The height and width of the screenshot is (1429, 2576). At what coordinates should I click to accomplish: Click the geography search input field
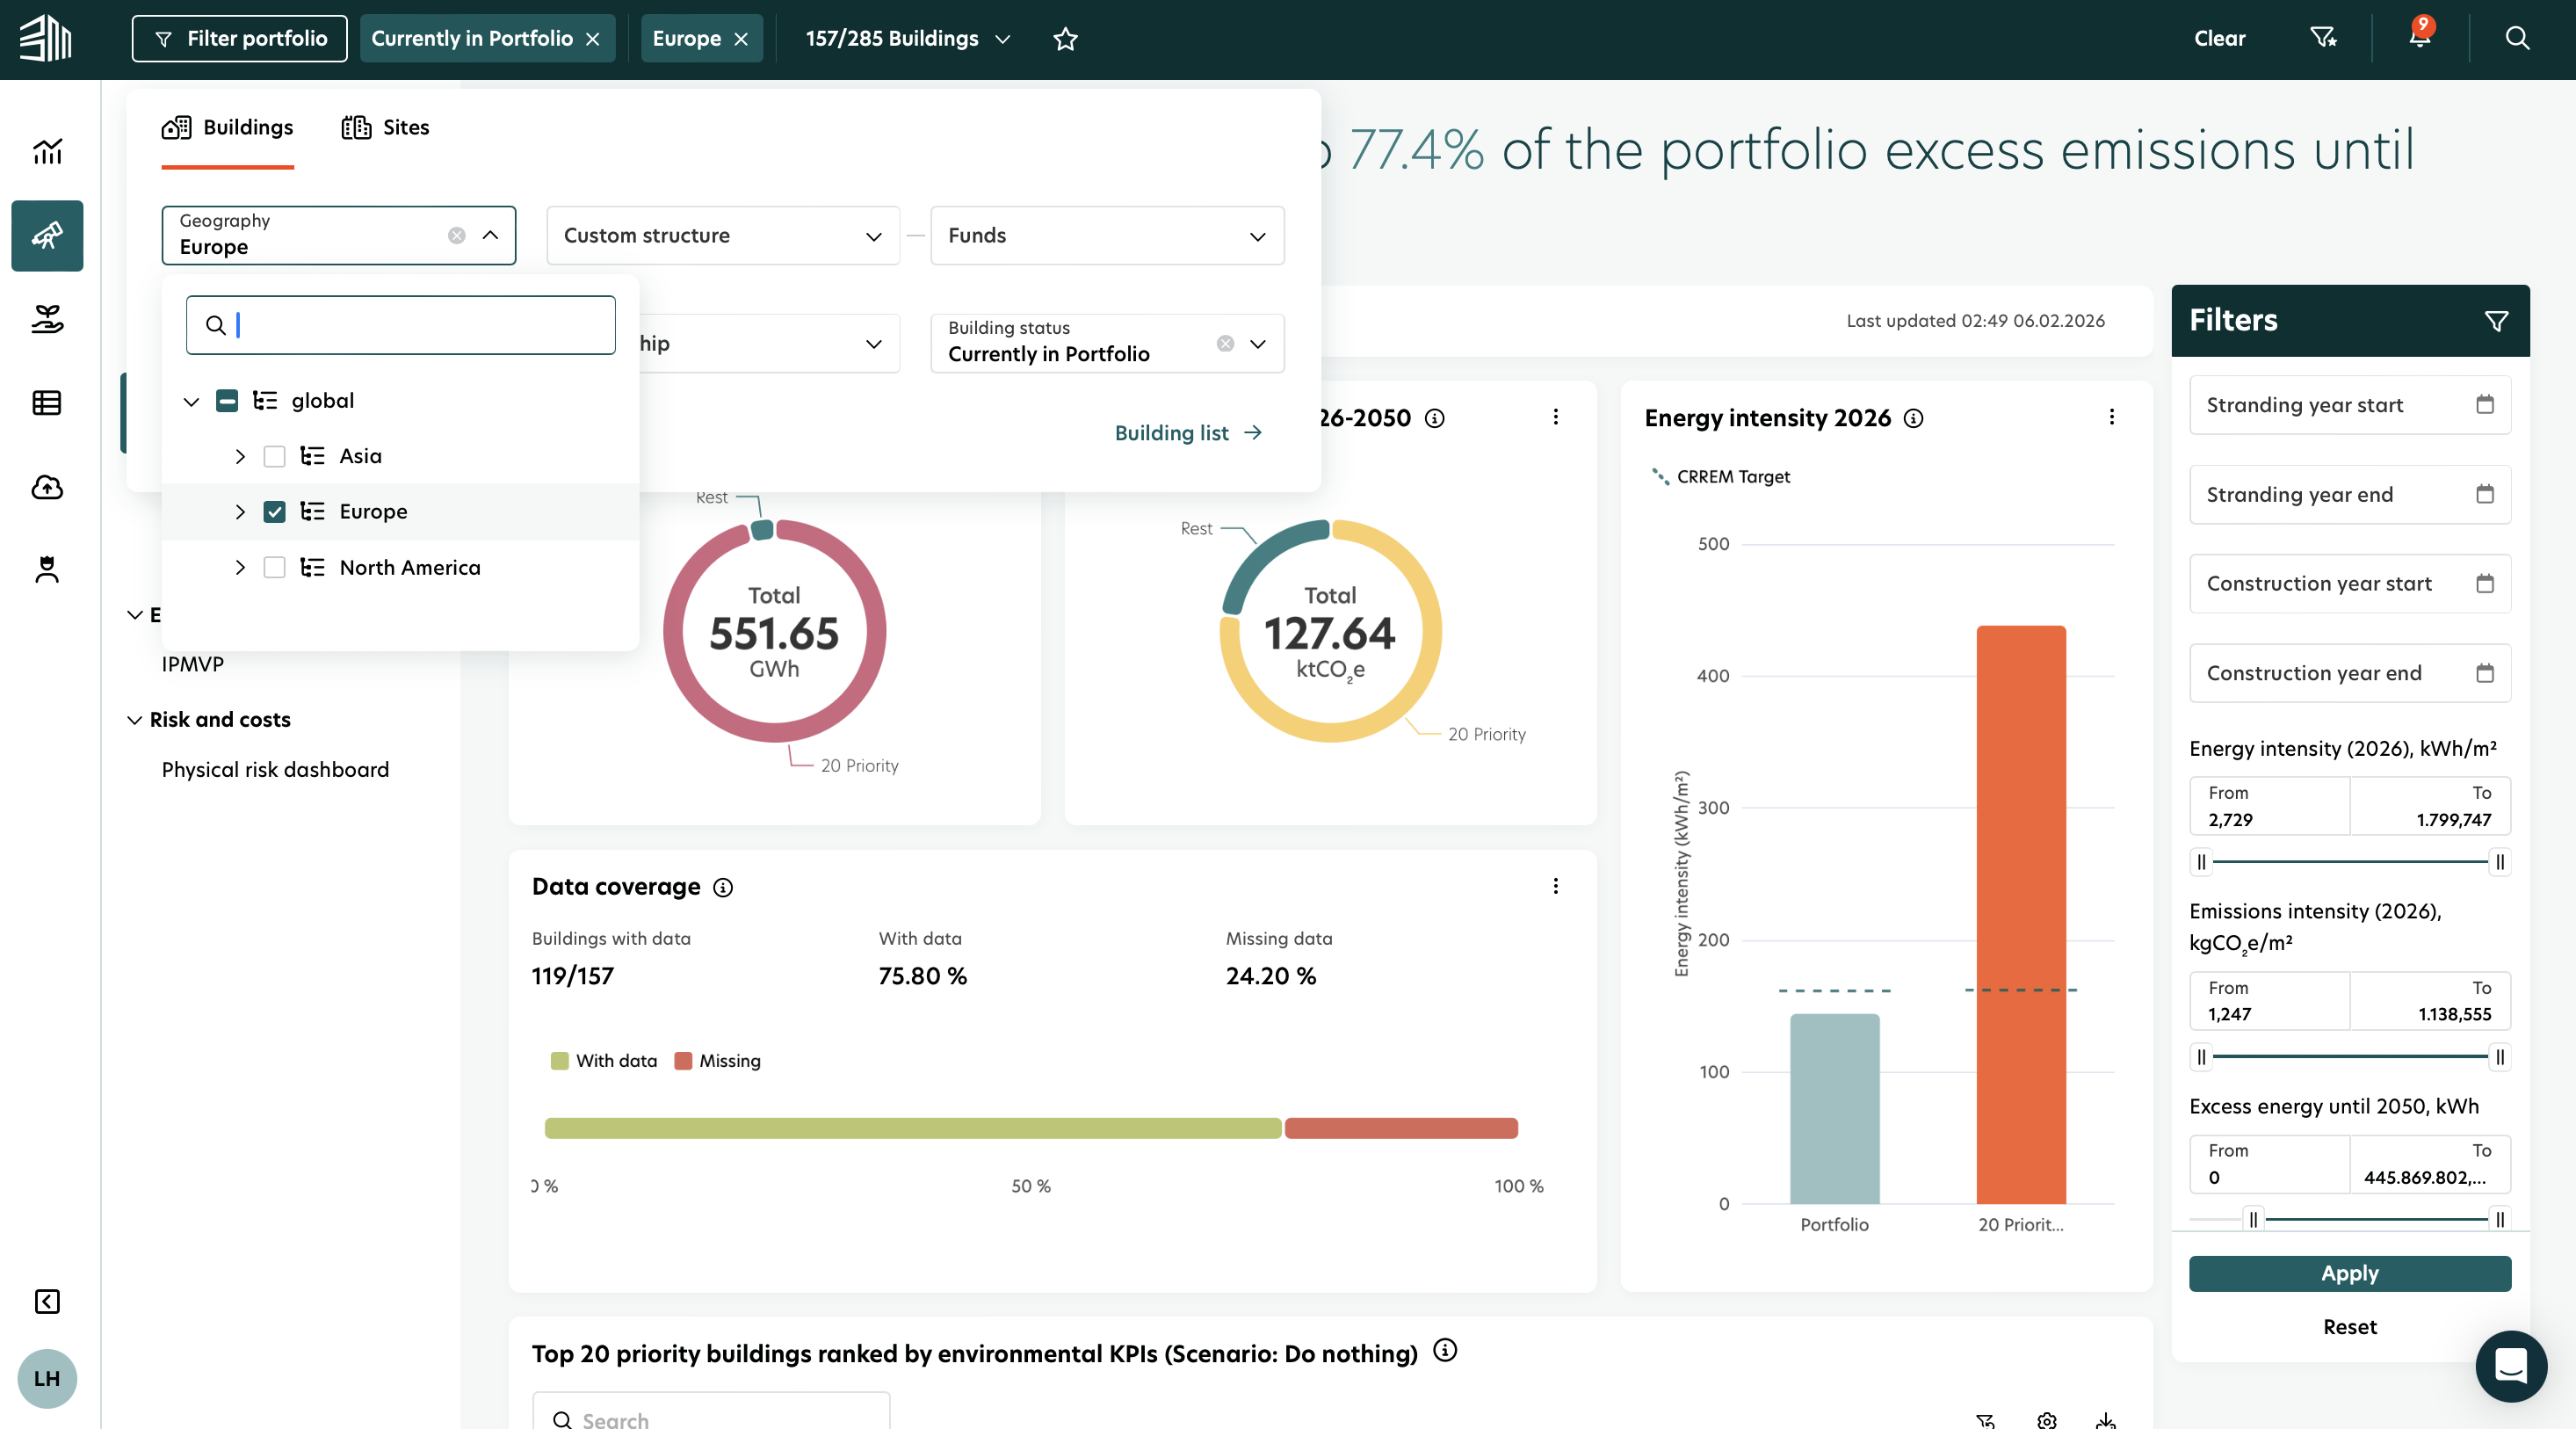[x=420, y=325]
